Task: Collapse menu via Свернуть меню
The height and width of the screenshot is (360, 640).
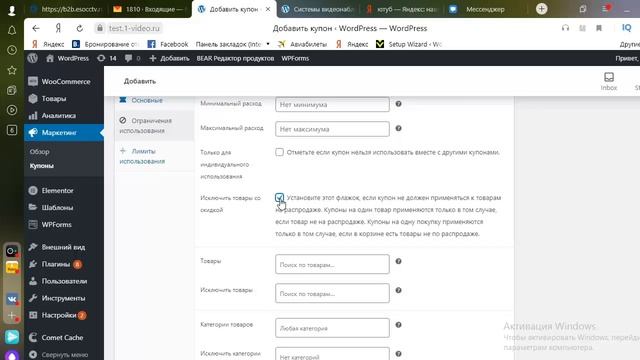Action: (64, 354)
